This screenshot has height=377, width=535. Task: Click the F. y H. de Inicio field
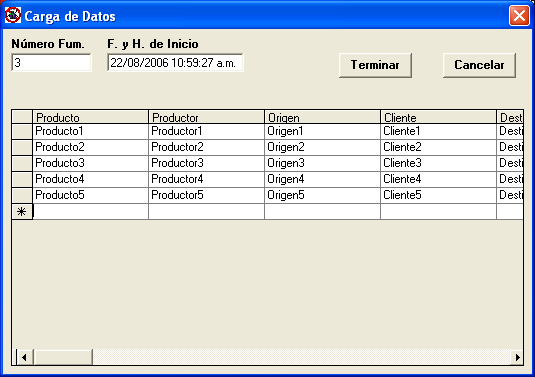[x=175, y=62]
